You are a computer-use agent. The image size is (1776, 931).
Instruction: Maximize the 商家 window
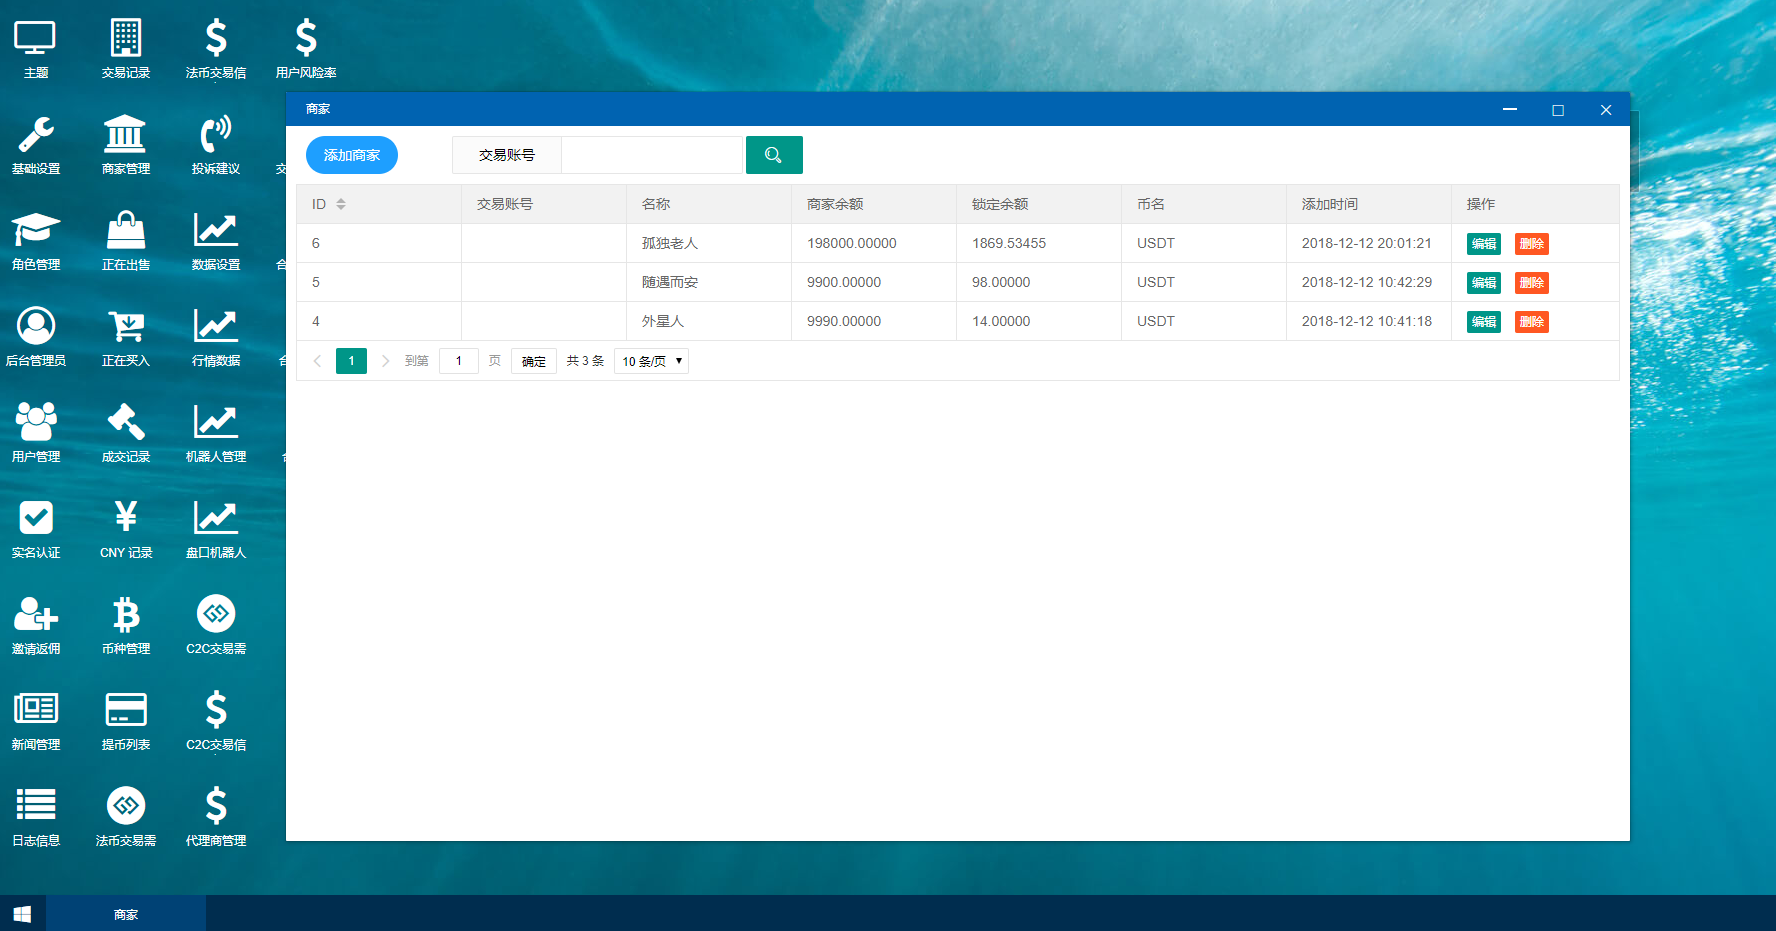(1558, 110)
